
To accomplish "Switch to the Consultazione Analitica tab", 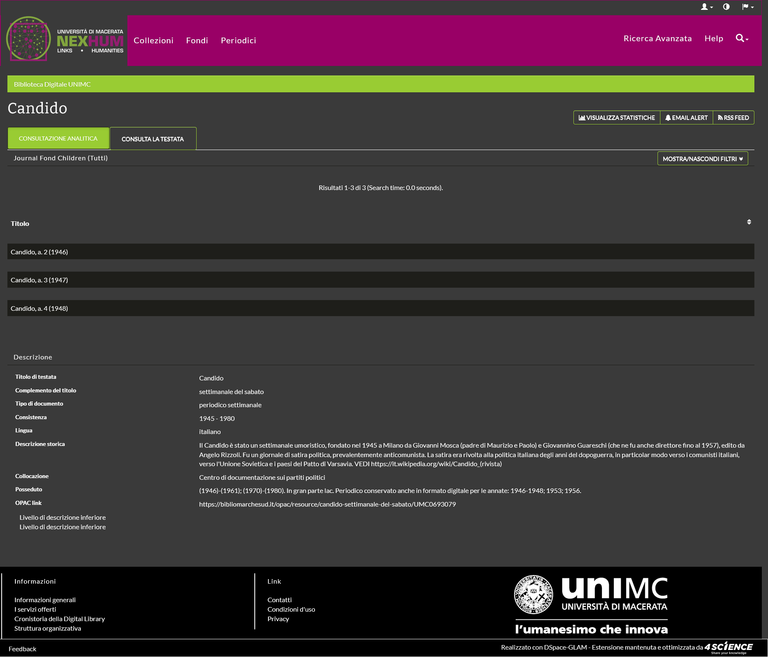I will [x=58, y=138].
